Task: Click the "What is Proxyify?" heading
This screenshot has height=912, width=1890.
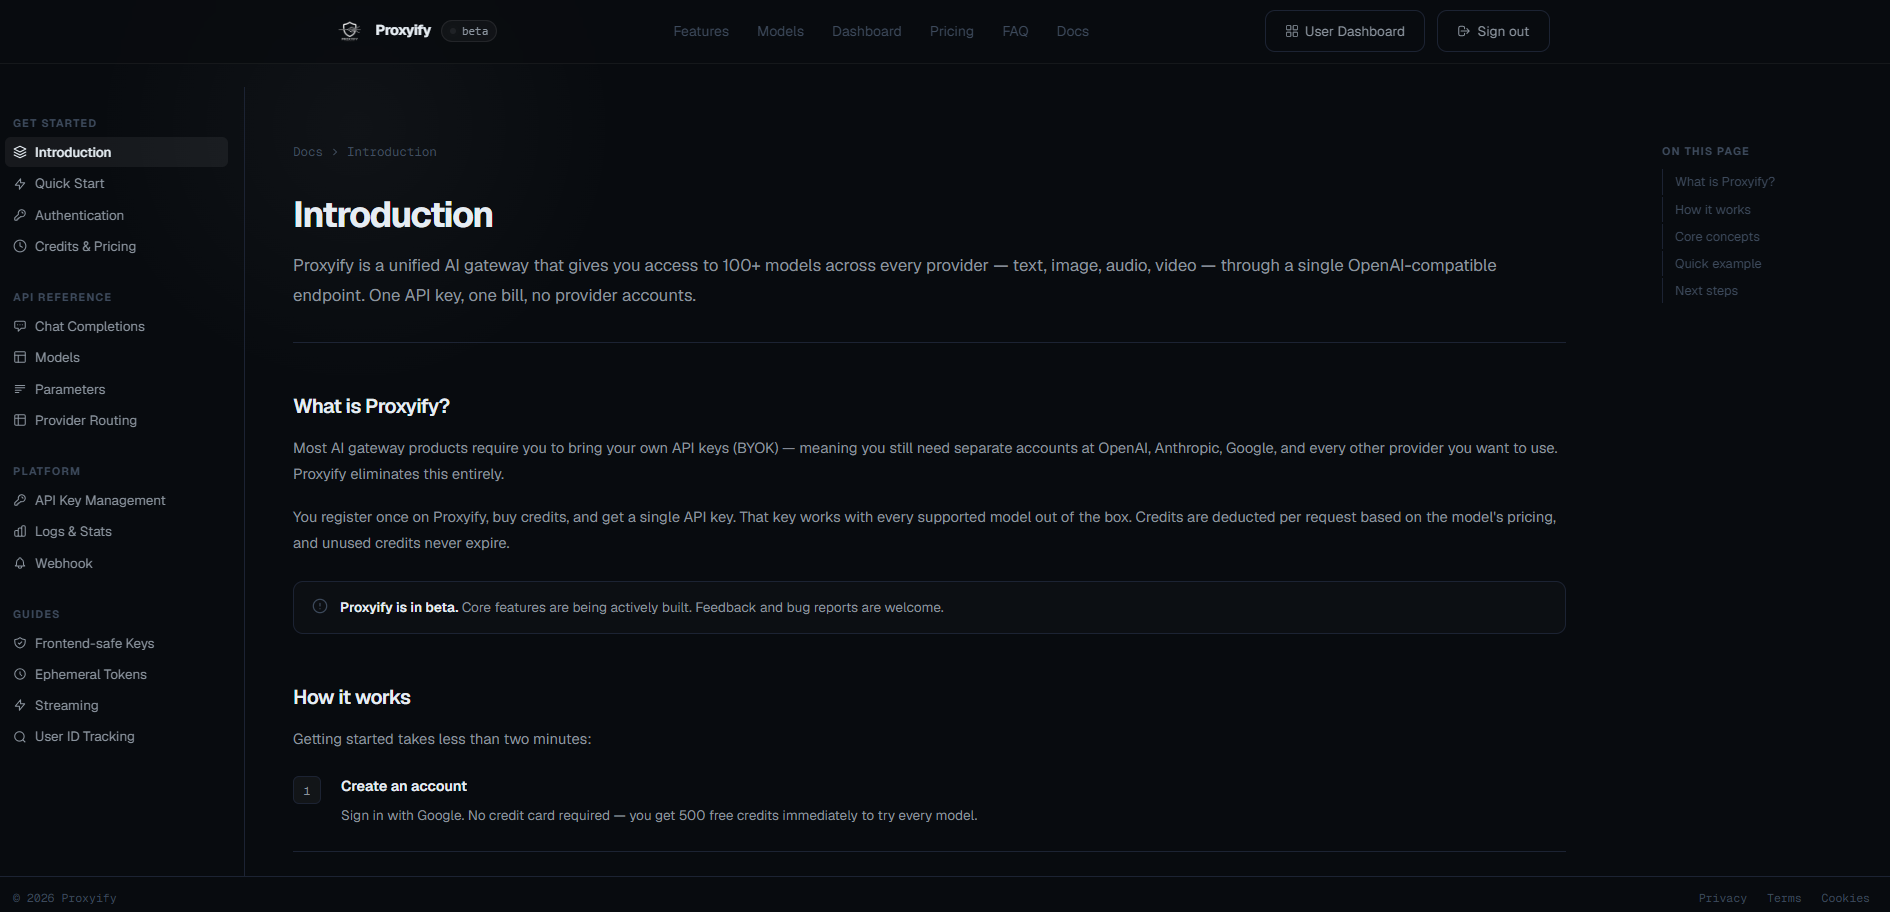Action: [x=371, y=406]
